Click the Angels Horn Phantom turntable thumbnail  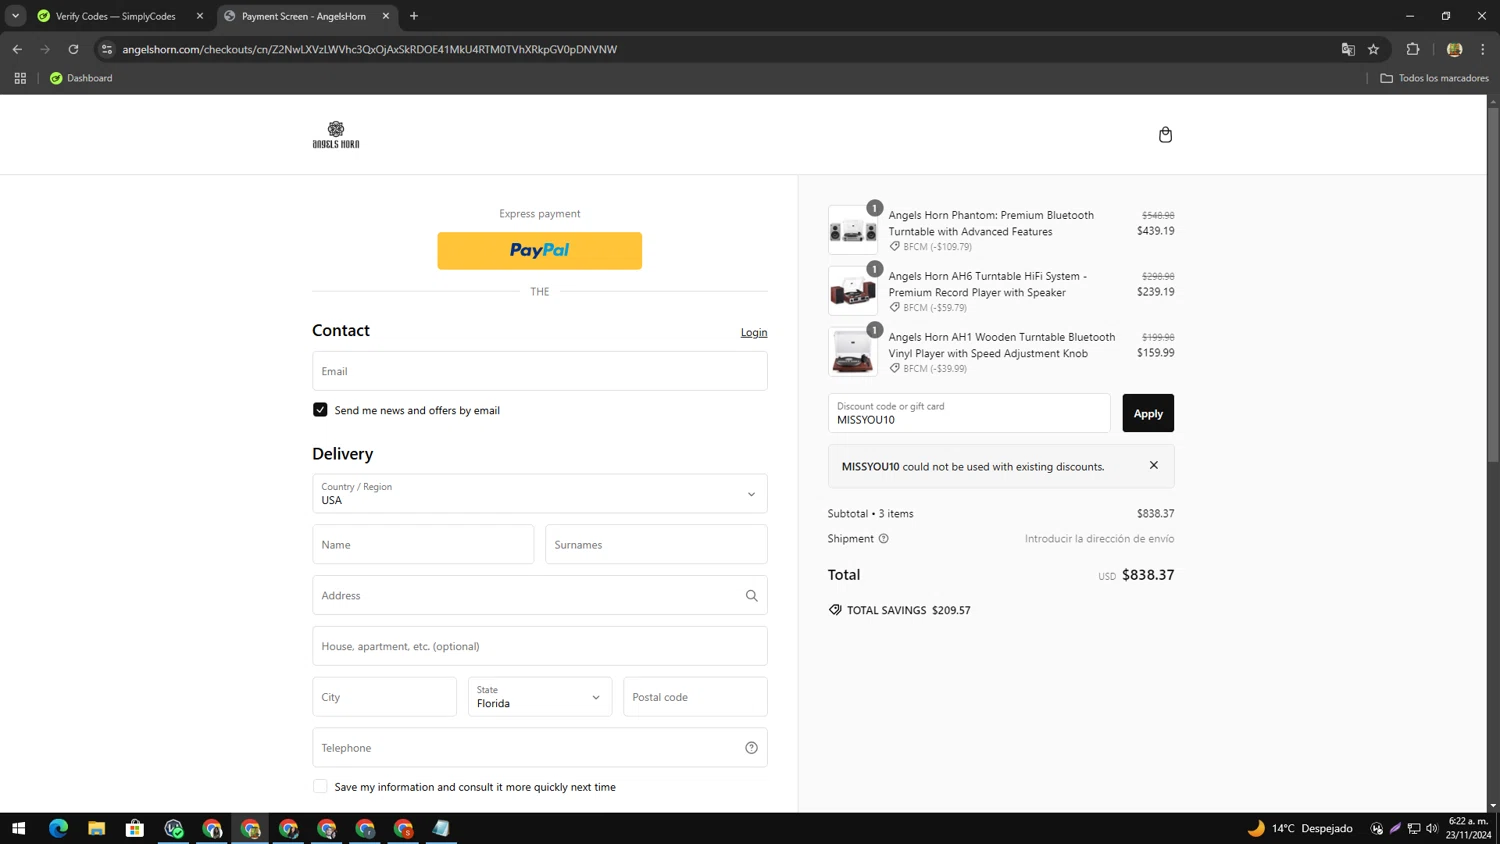click(853, 230)
